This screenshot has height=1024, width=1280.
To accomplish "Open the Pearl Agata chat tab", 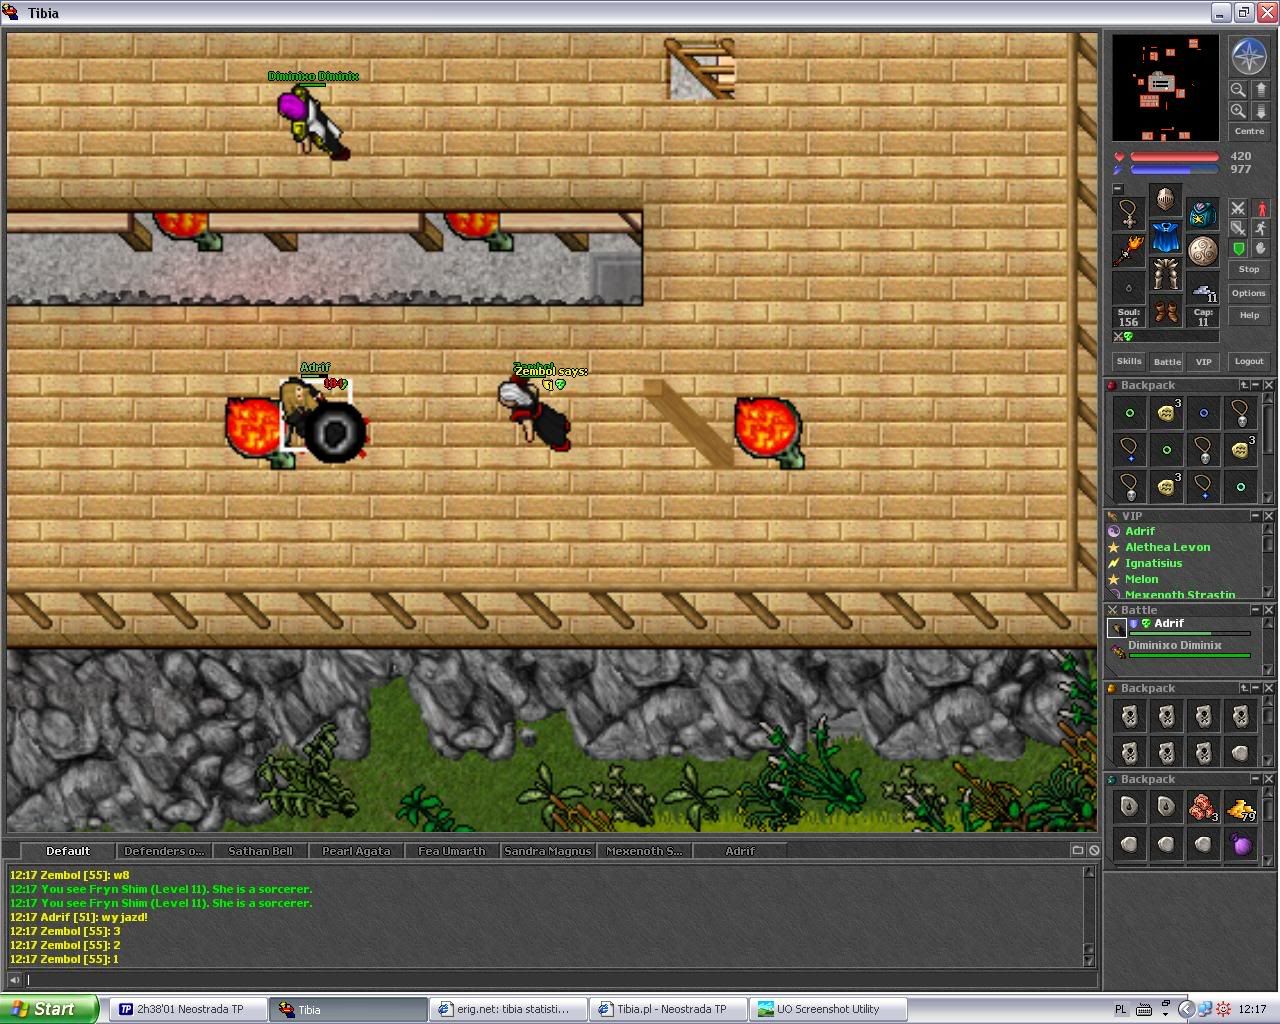I will tap(356, 851).
